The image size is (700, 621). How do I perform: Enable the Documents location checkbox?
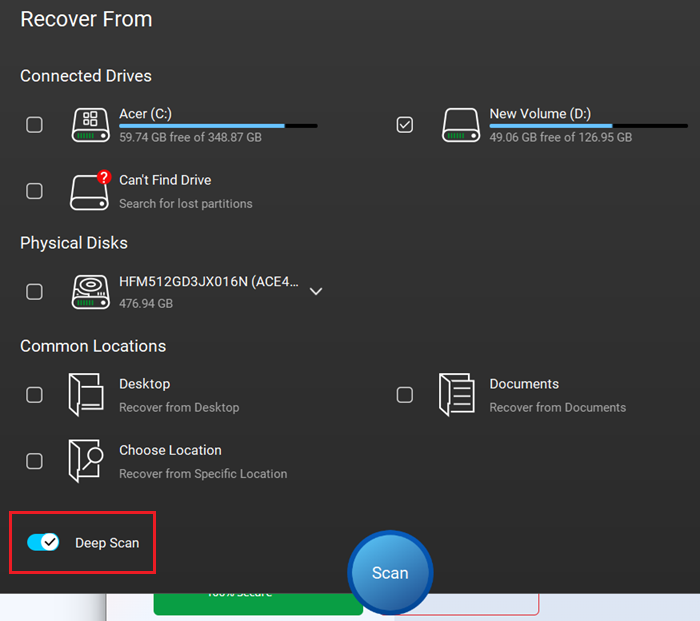[405, 395]
